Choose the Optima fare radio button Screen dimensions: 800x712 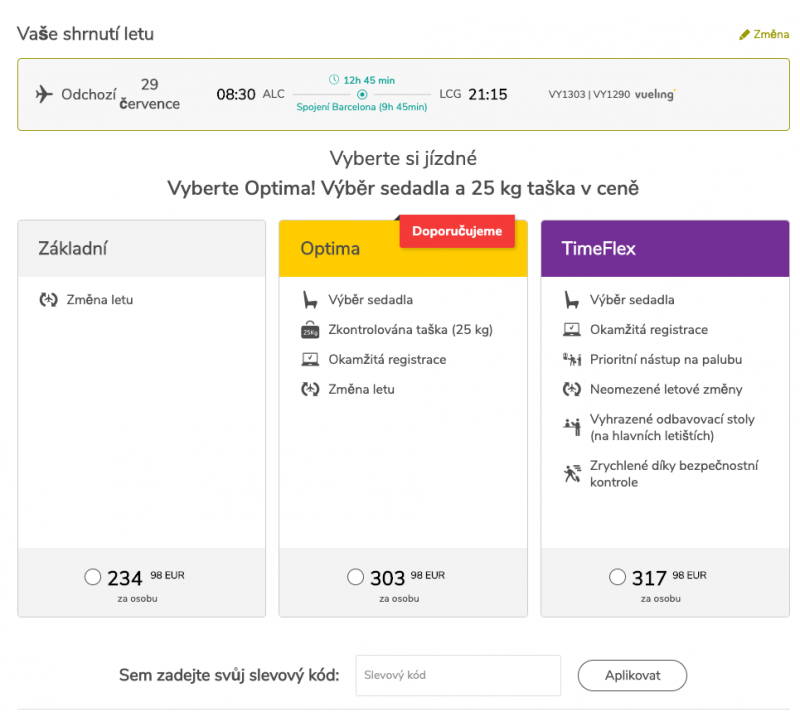(355, 577)
